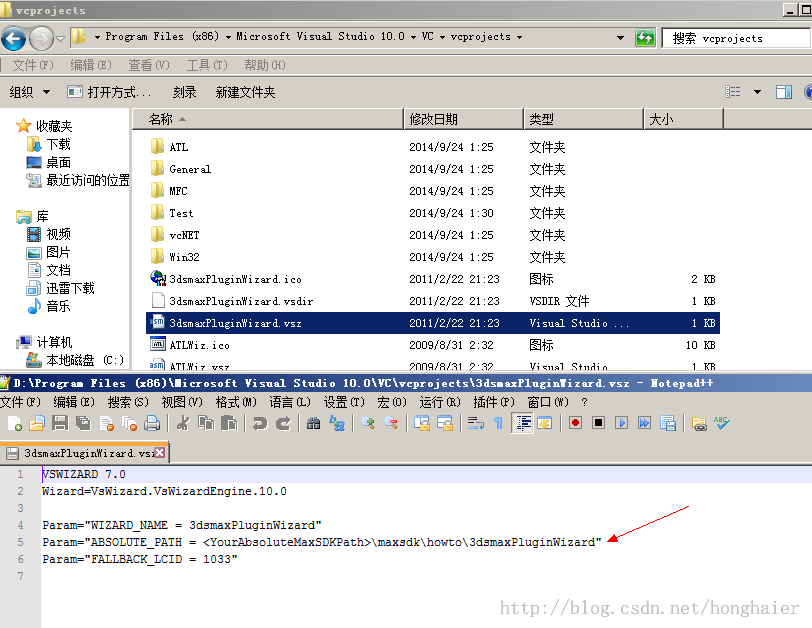Screen dimensions: 812x628
Task: Toggle word wrap in Notepad++ toolbar
Action: pyautogui.click(x=475, y=423)
